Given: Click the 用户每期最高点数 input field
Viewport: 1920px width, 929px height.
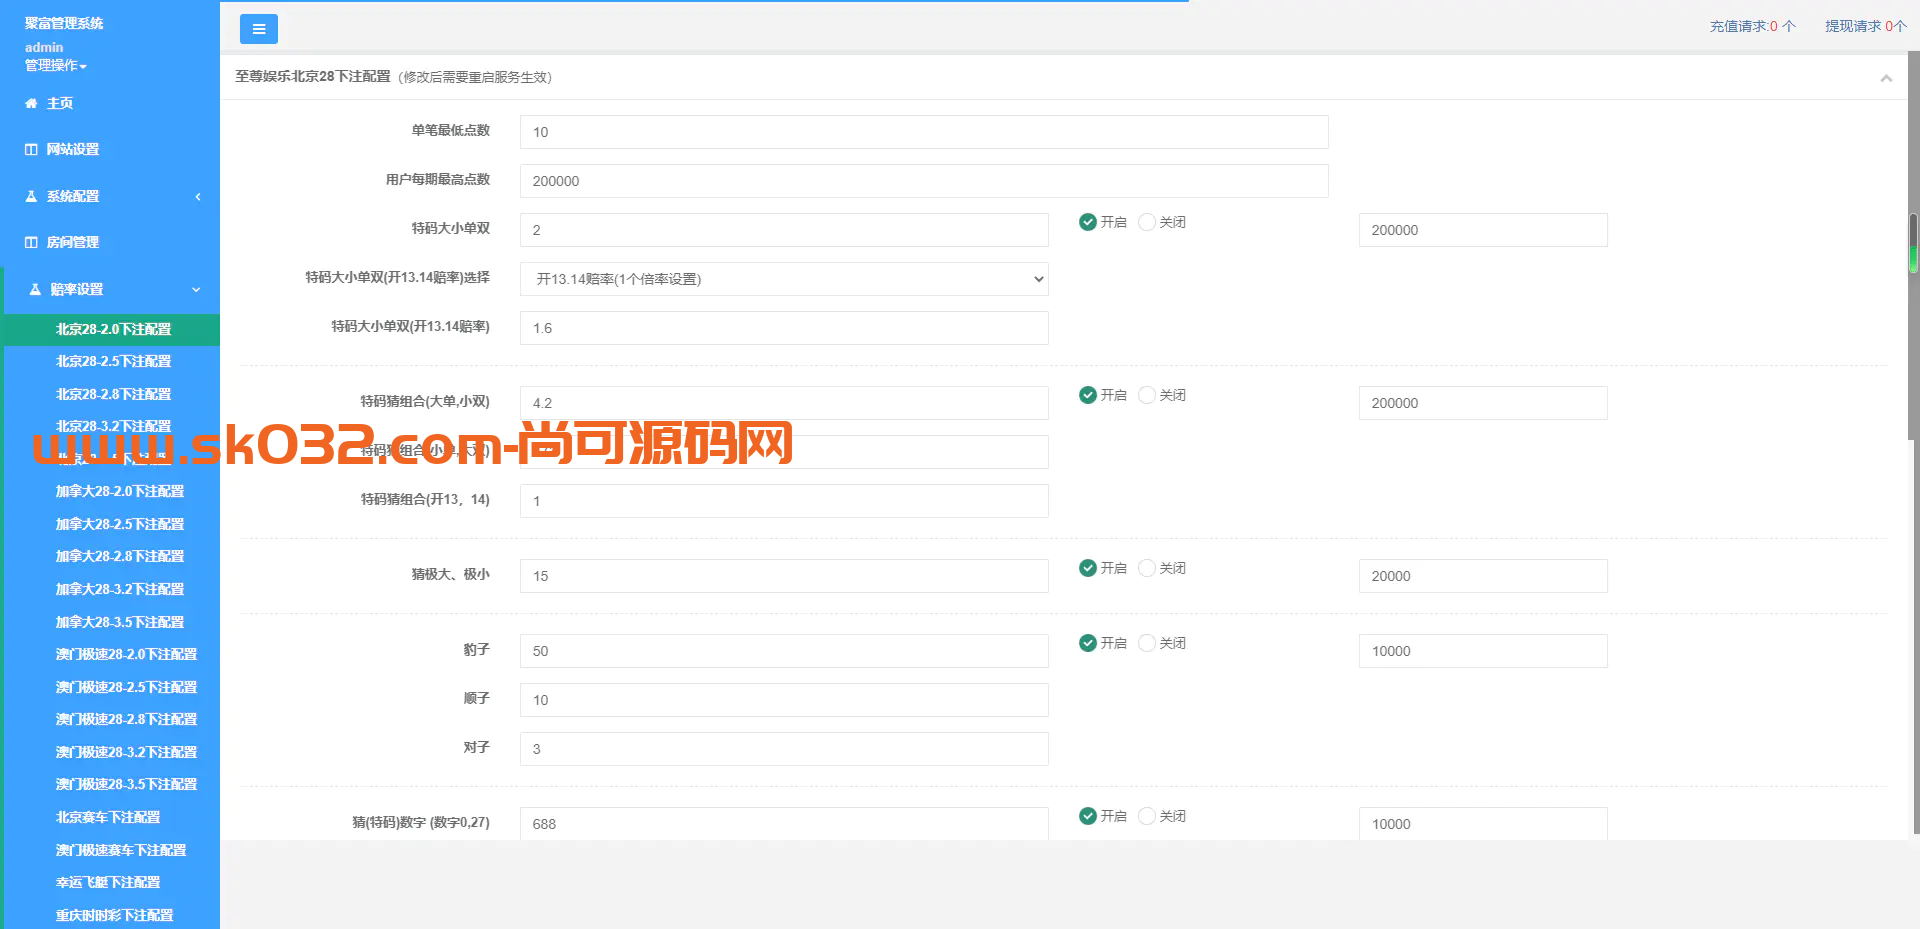Looking at the screenshot, I should 924,181.
